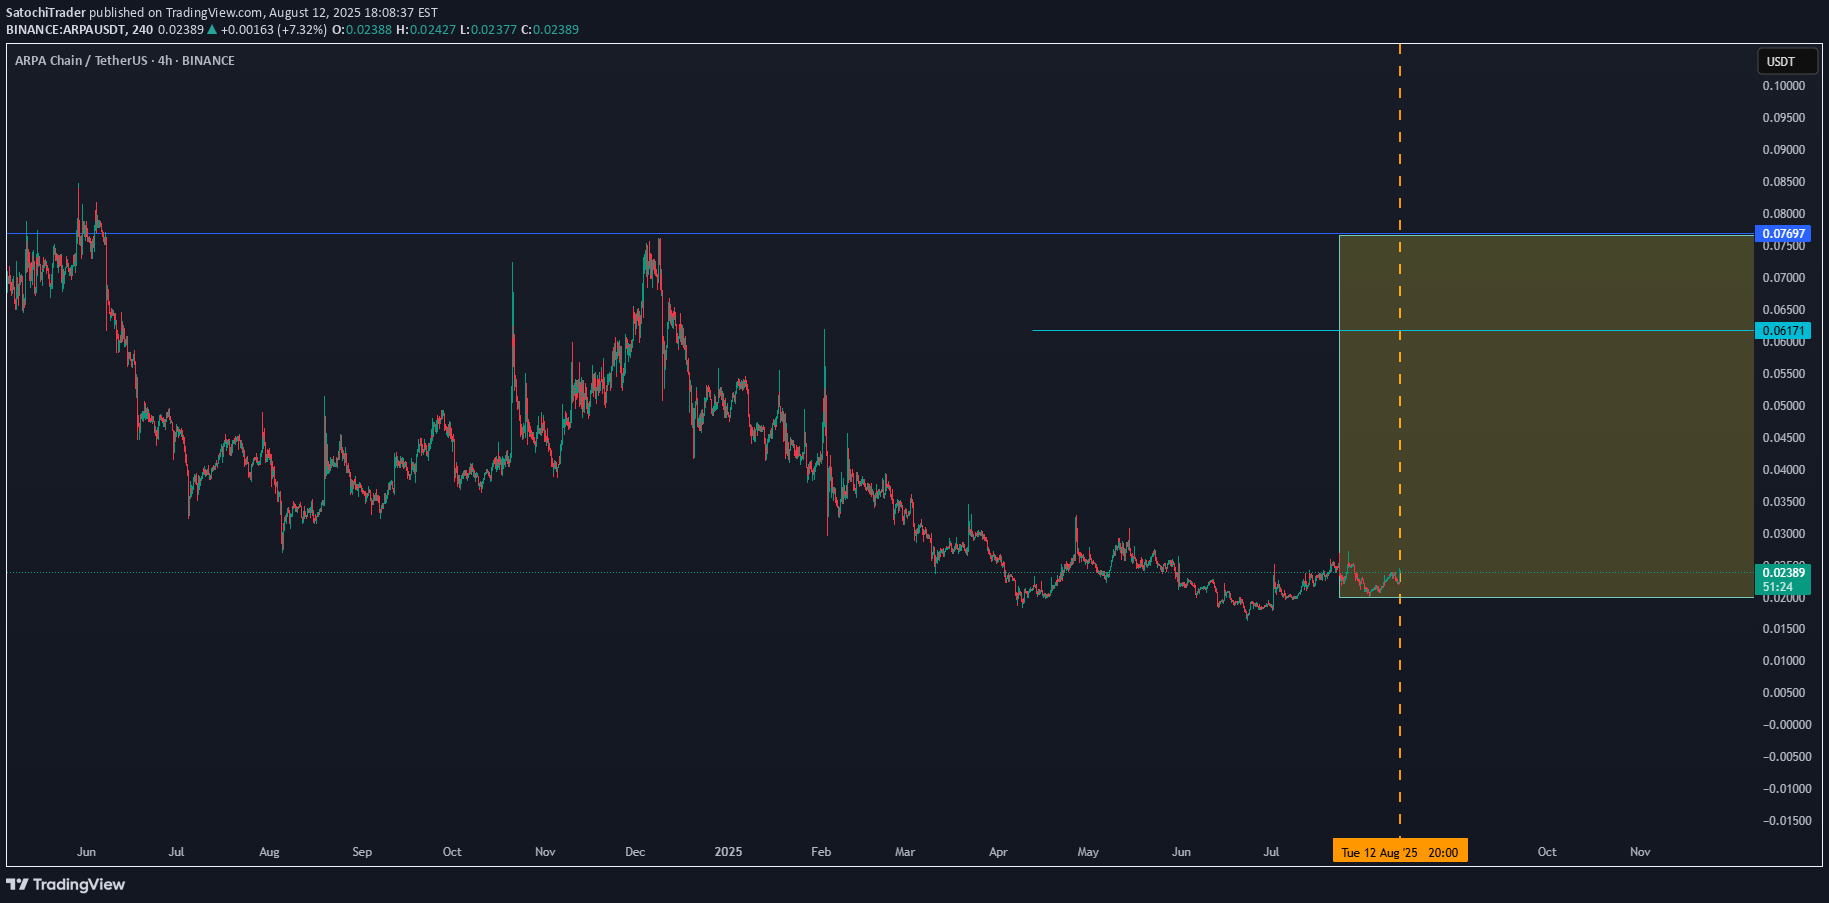This screenshot has height=903, width=1829.
Task: Click the 0.00000 price axis label
Action: tap(1787, 725)
